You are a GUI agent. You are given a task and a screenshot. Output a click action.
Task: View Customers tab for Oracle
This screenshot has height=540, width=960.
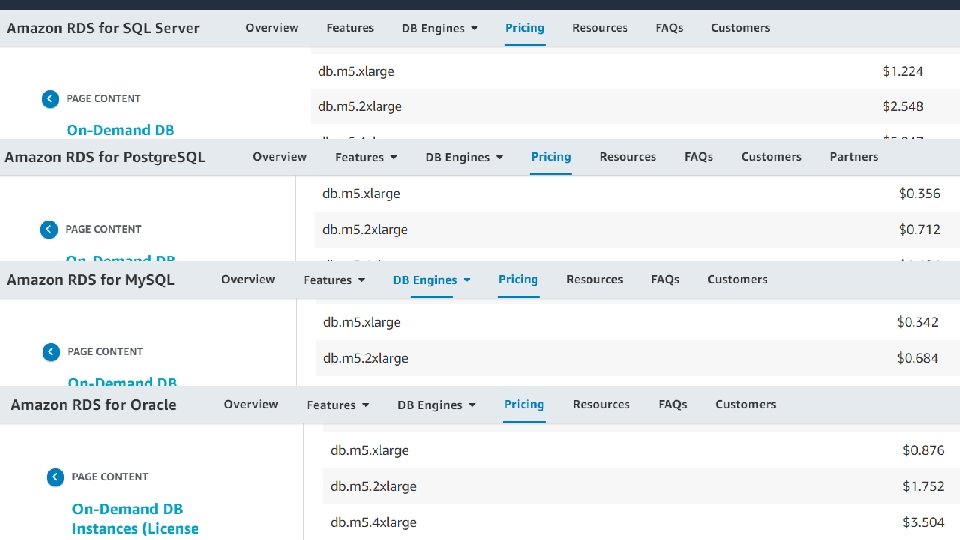pos(746,405)
